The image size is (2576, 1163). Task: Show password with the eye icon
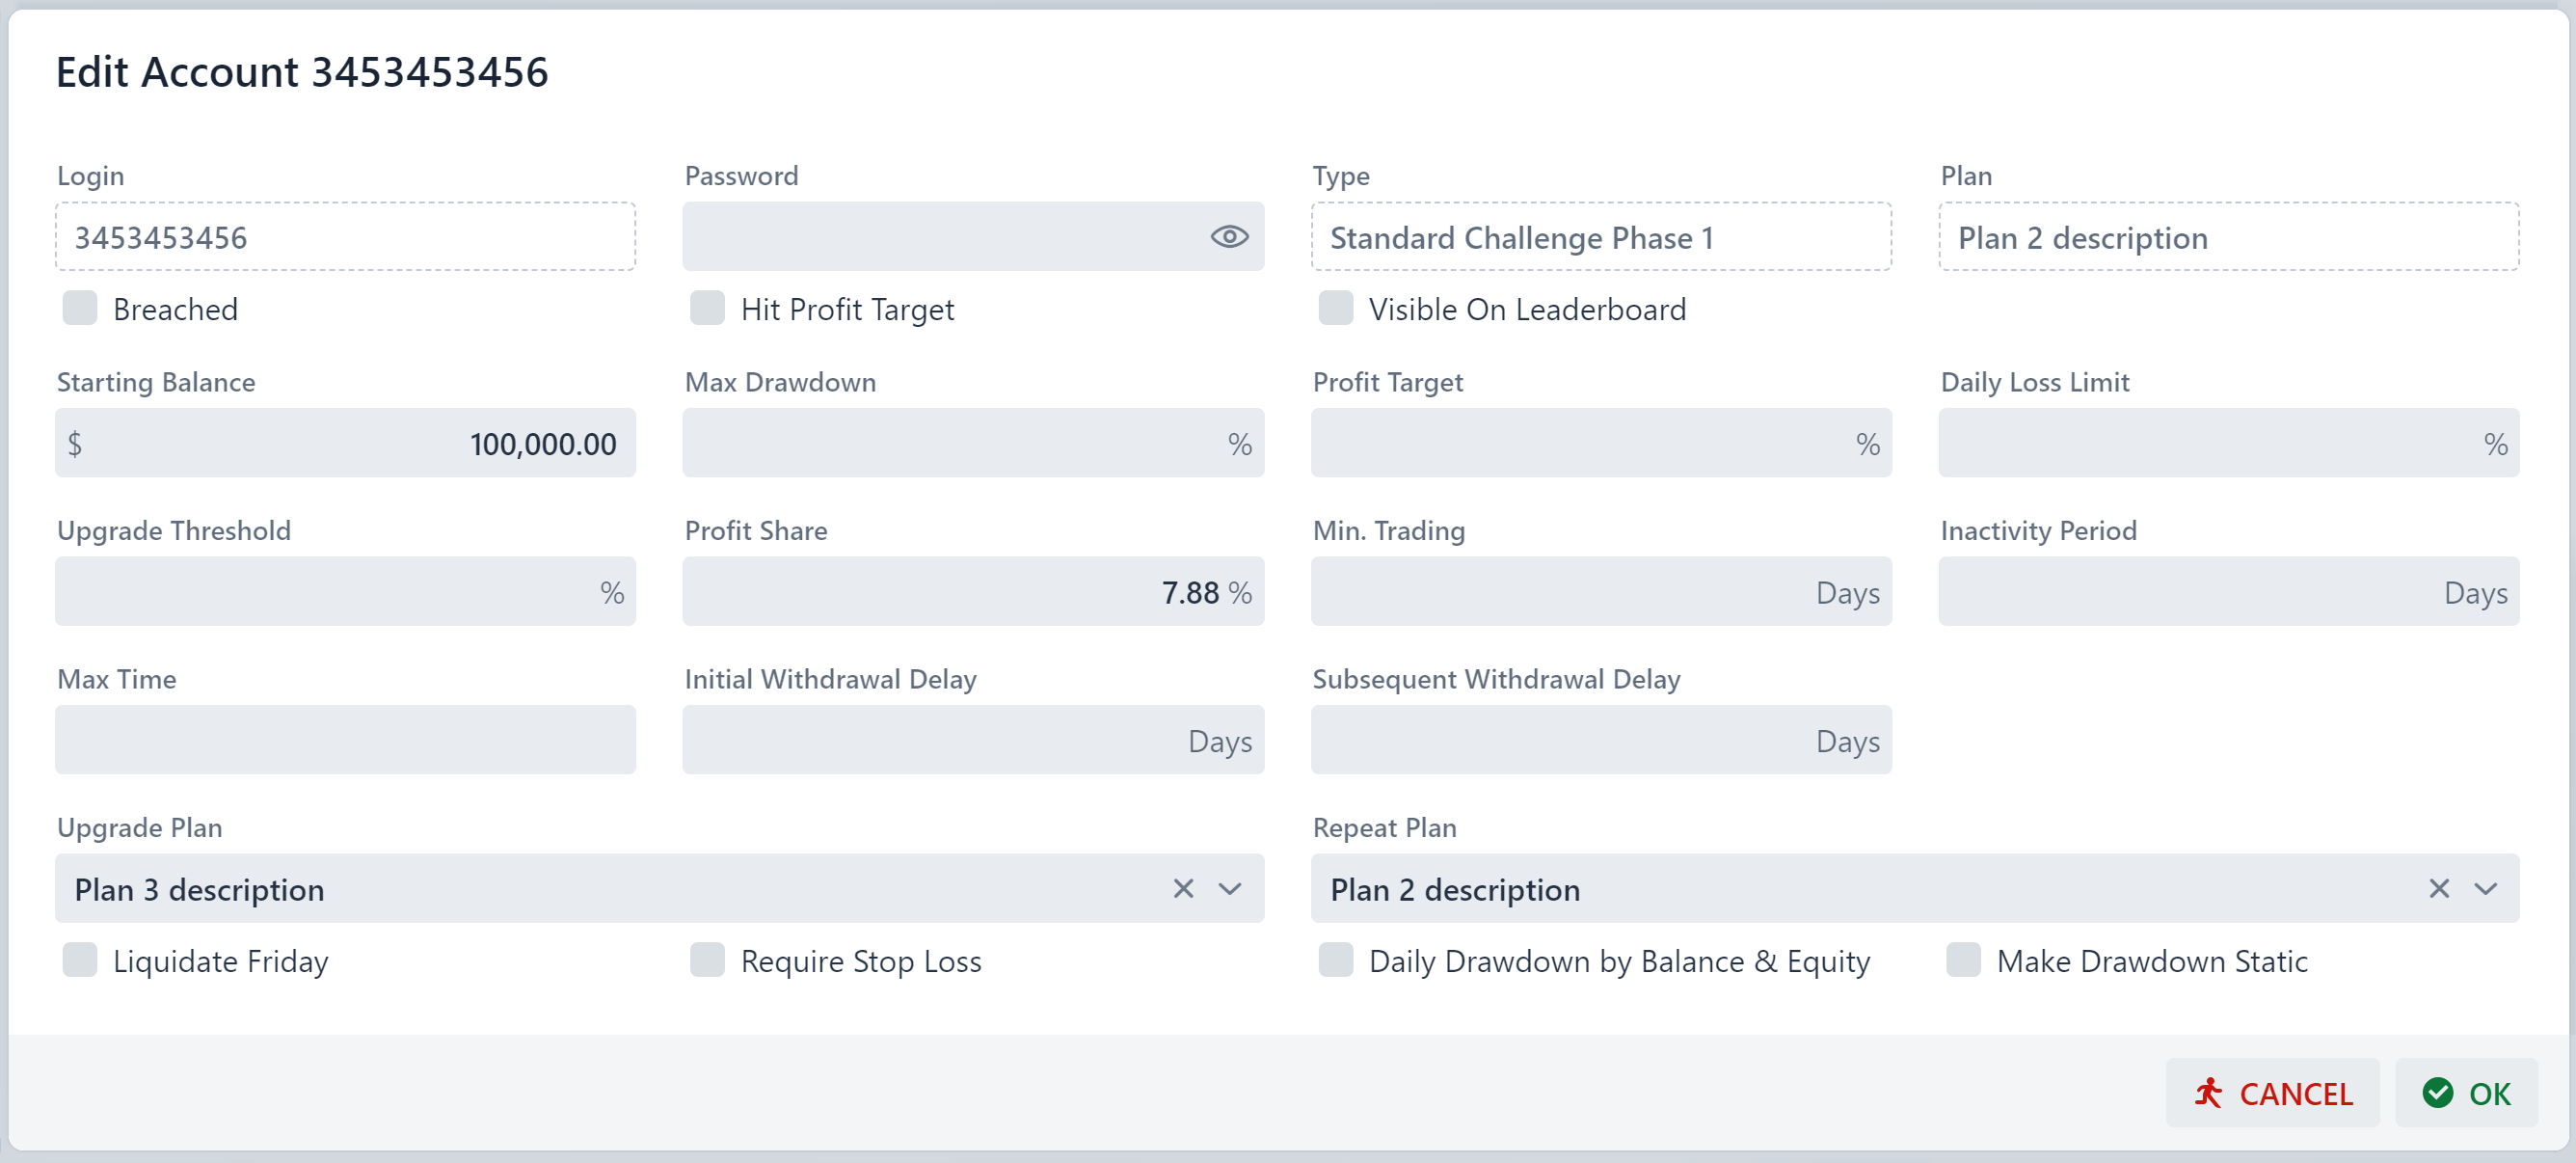pyautogui.click(x=1229, y=237)
